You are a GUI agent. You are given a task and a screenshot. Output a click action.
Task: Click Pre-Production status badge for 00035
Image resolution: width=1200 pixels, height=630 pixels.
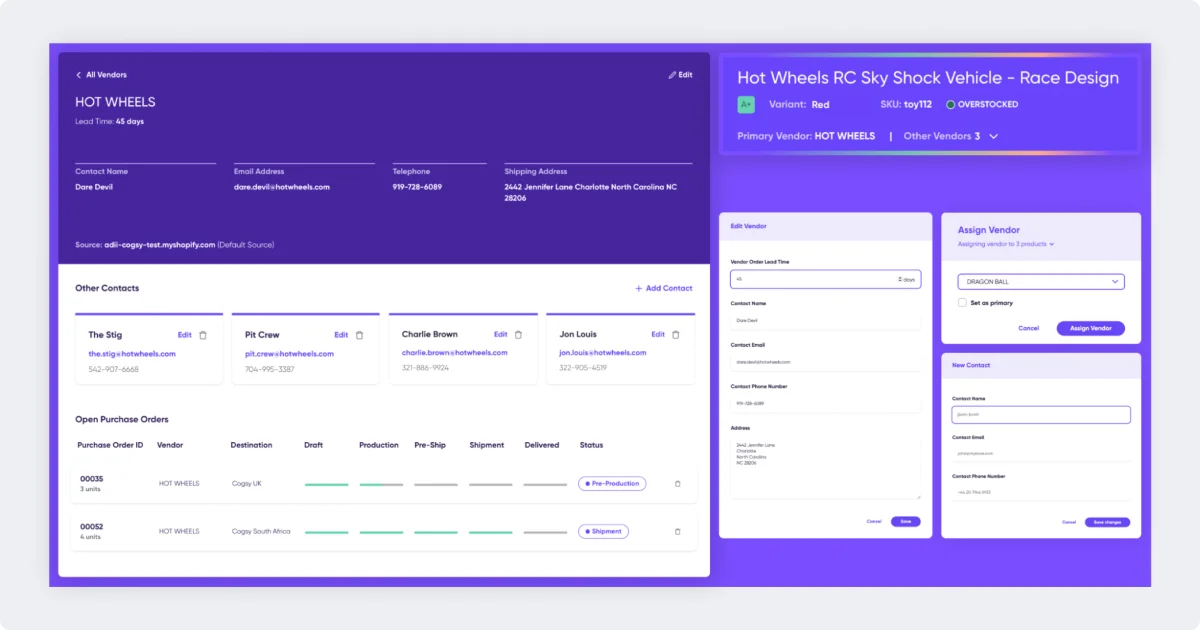612,483
